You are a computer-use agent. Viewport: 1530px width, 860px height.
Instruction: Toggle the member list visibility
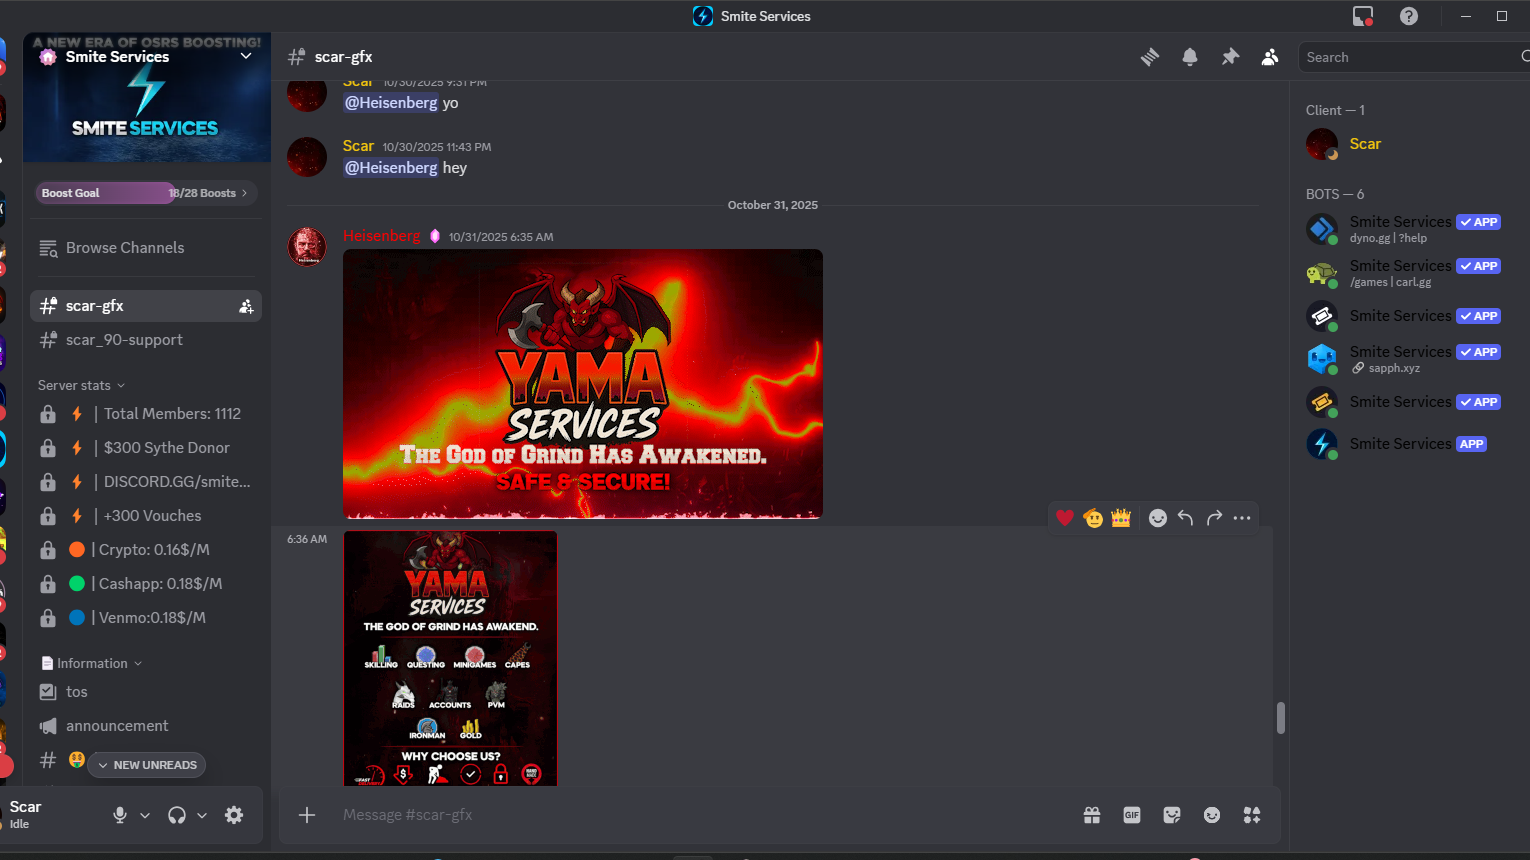[x=1270, y=57]
